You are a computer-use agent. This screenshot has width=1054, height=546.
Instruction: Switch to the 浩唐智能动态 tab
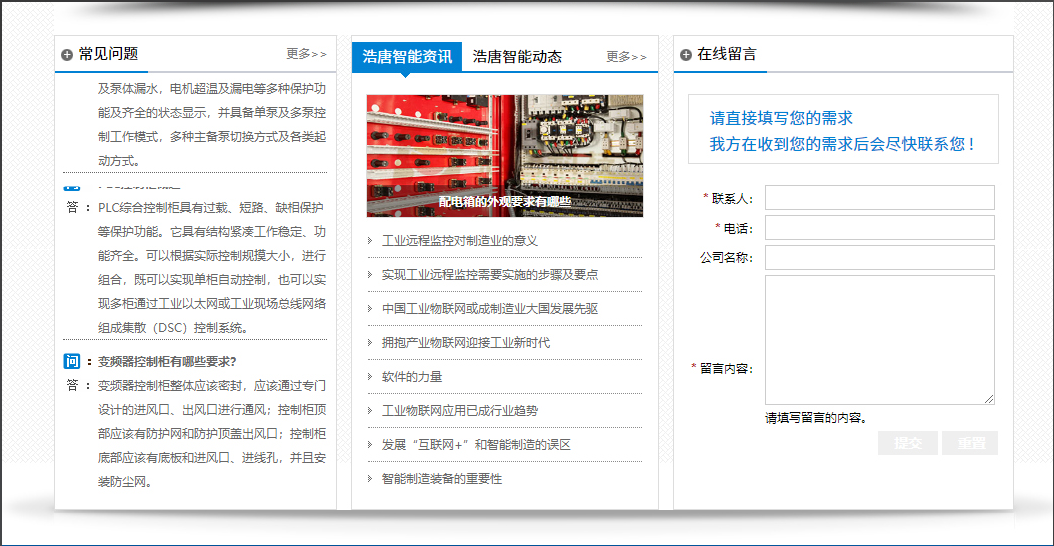[517, 57]
